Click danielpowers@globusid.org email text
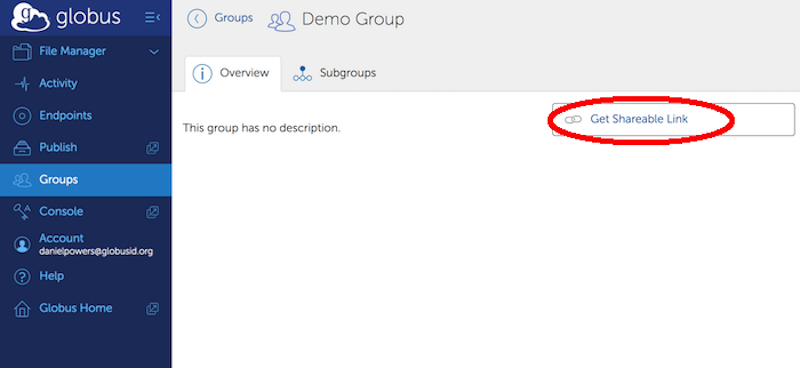Viewport: 800px width, 368px height. pyautogui.click(x=96, y=252)
